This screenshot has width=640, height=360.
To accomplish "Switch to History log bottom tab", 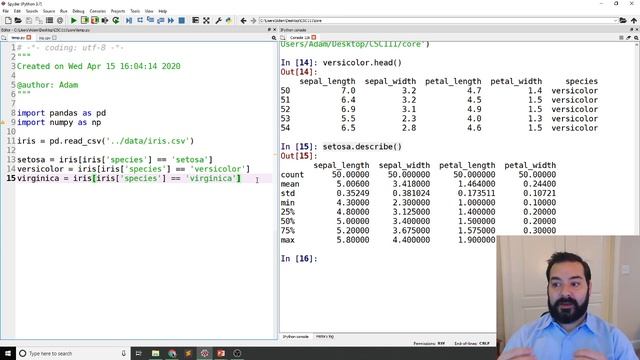I will tap(325, 337).
